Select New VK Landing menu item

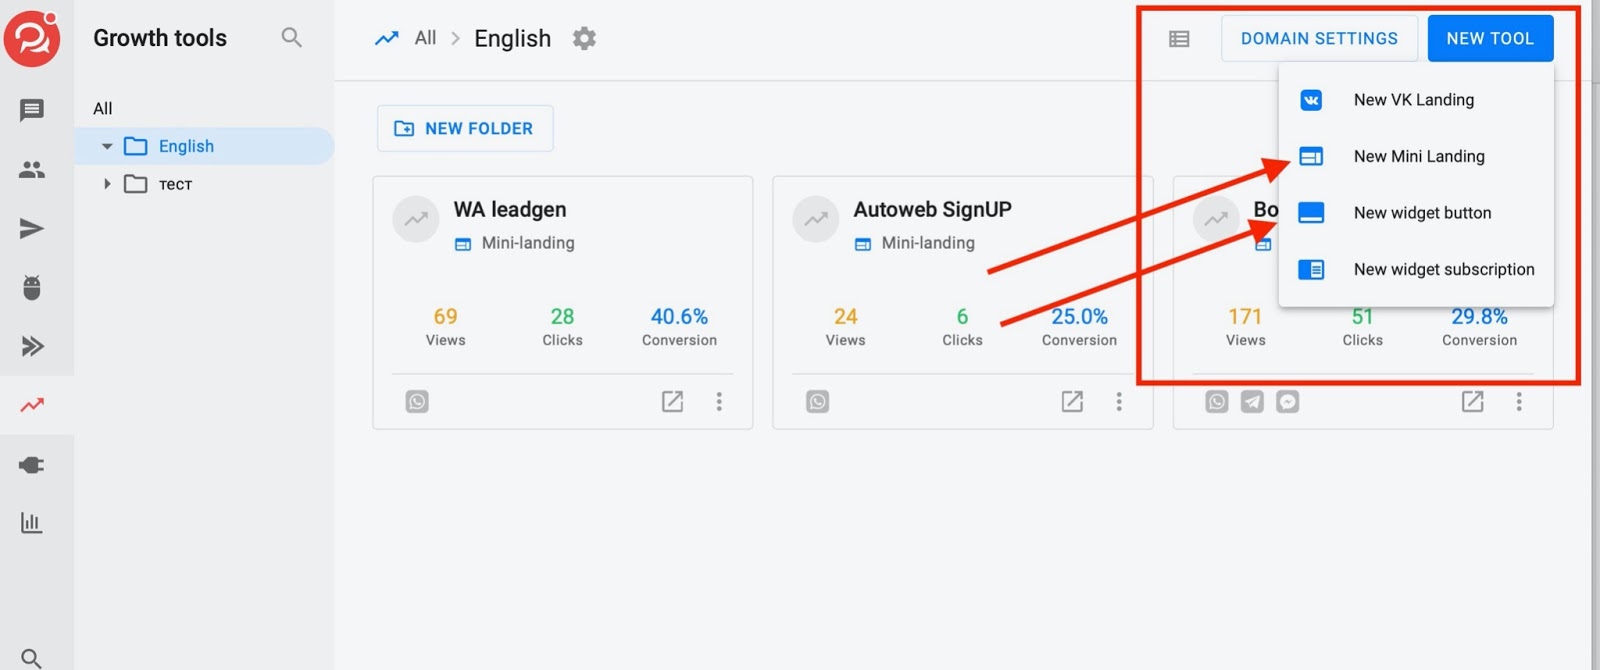[1413, 100]
